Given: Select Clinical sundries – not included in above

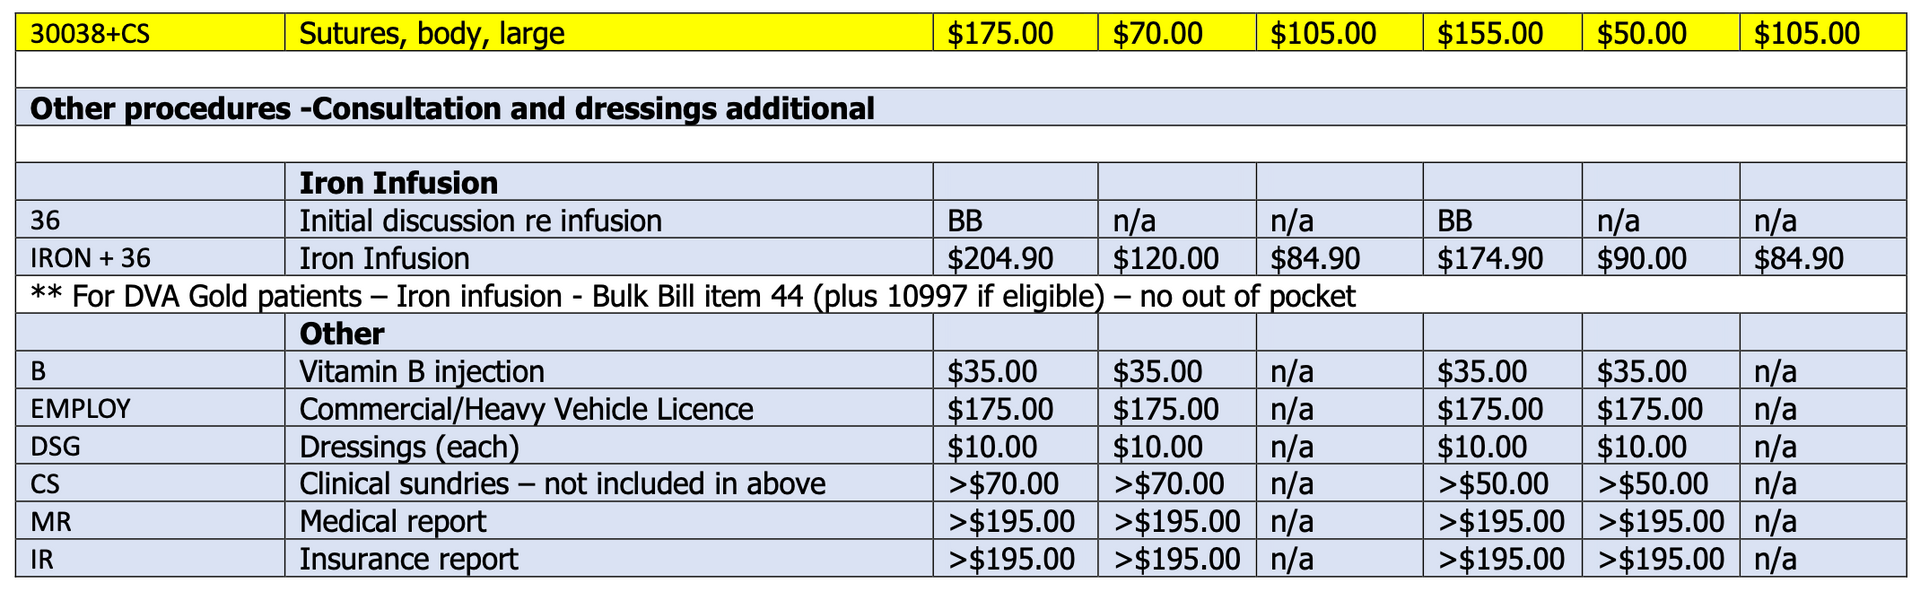Looking at the screenshot, I should [x=562, y=484].
